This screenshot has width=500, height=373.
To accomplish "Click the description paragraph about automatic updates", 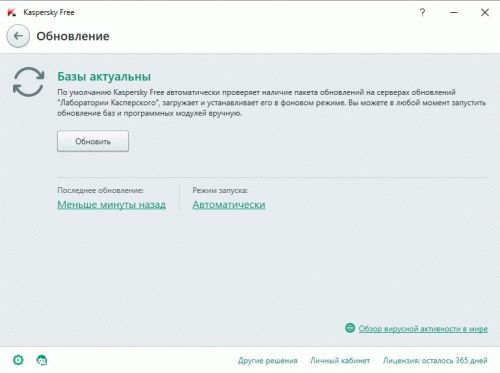I will pyautogui.click(x=271, y=103).
